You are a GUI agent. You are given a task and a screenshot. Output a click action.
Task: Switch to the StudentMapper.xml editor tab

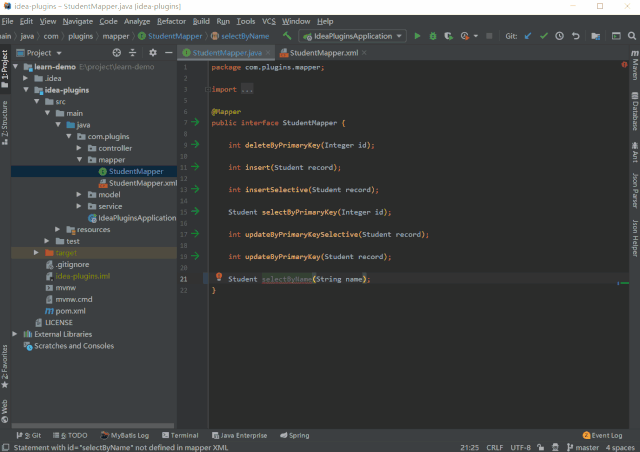[x=323, y=53]
